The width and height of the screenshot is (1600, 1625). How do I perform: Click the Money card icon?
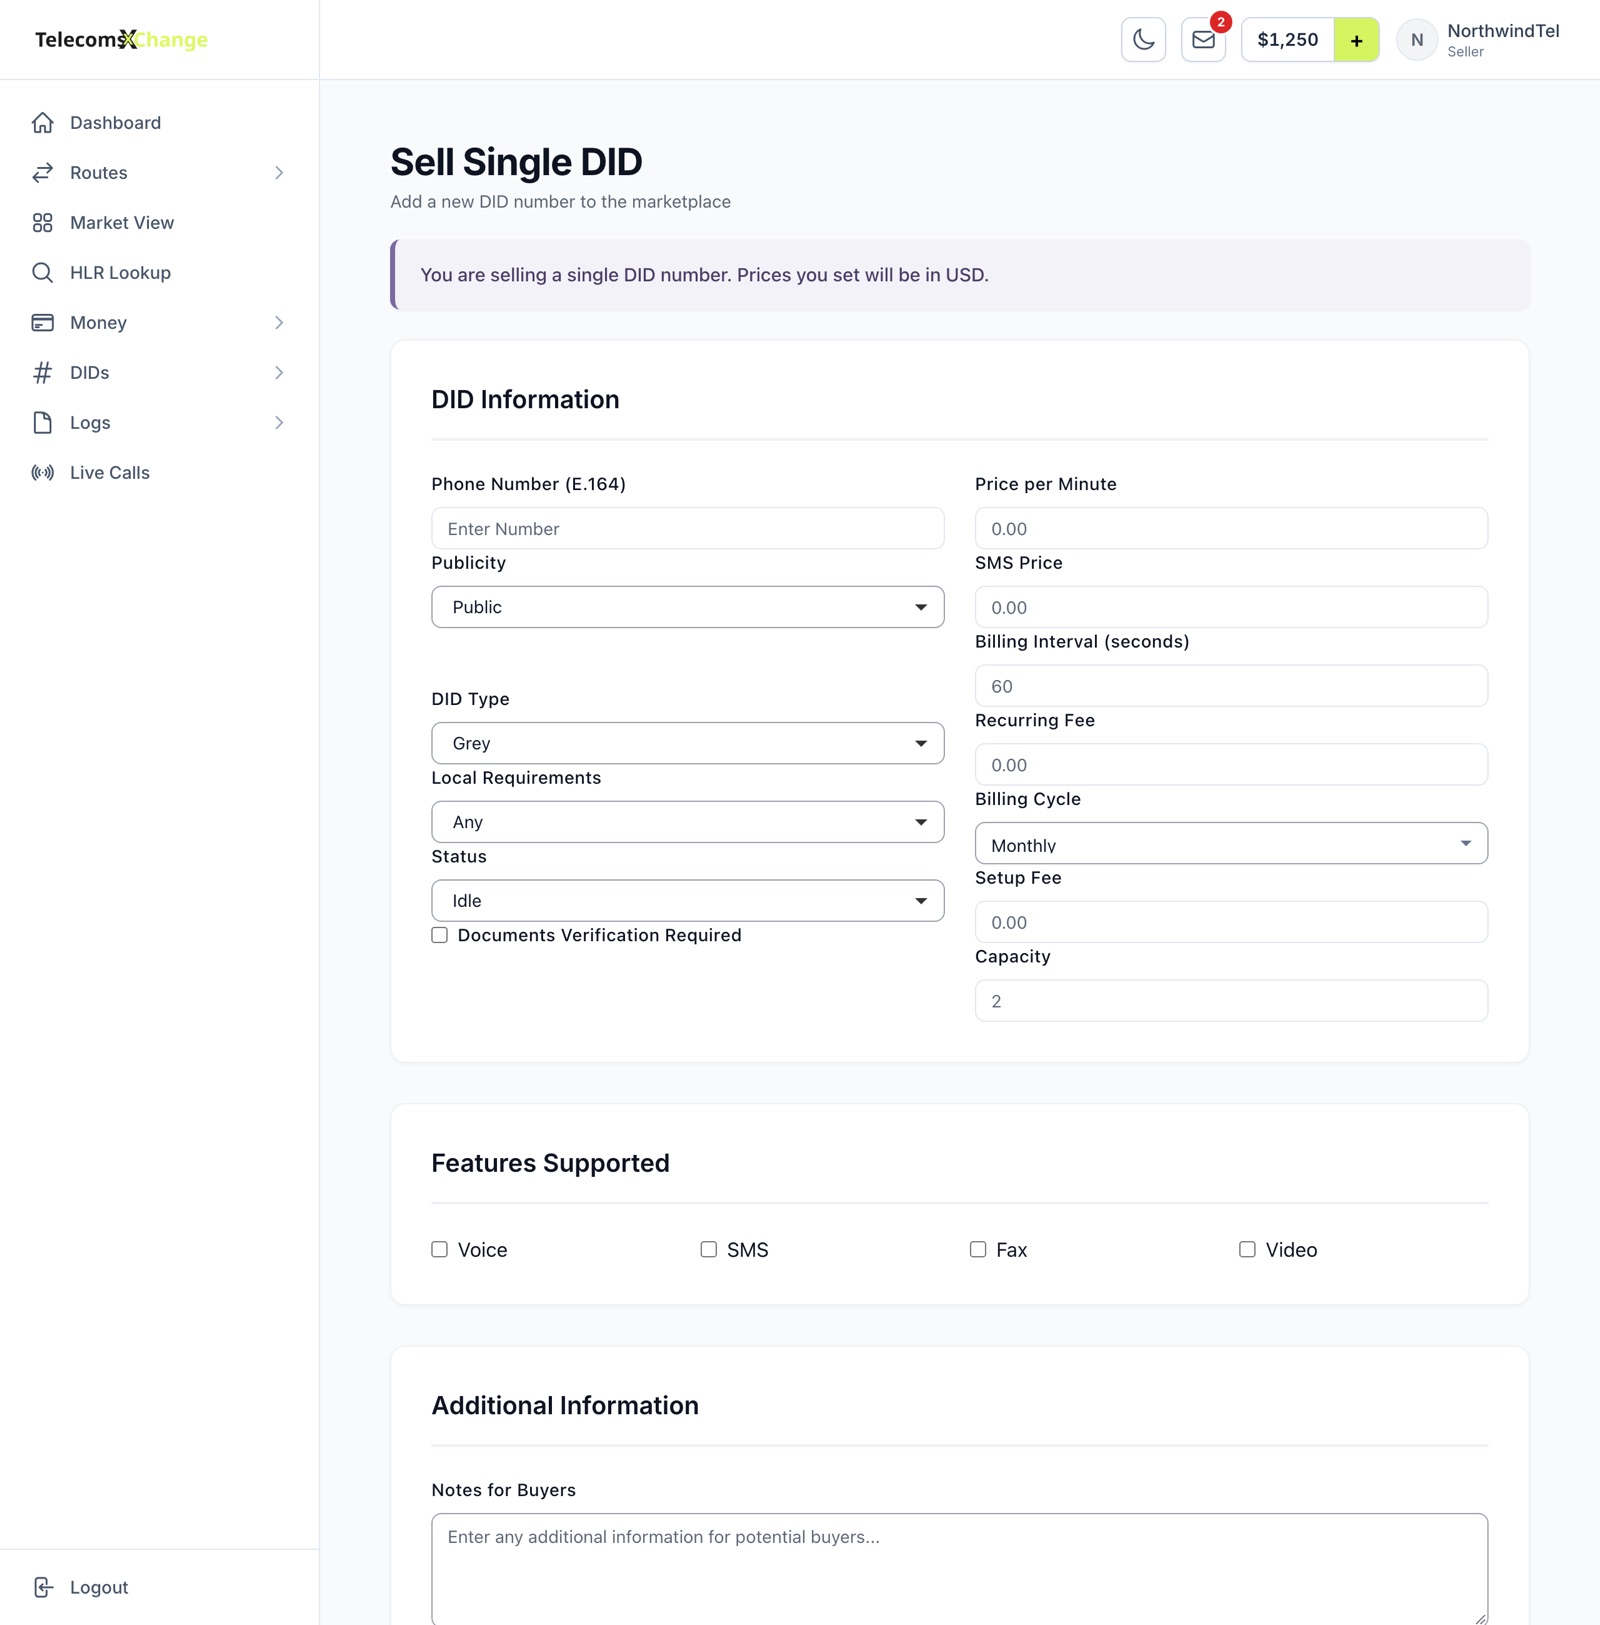click(42, 323)
